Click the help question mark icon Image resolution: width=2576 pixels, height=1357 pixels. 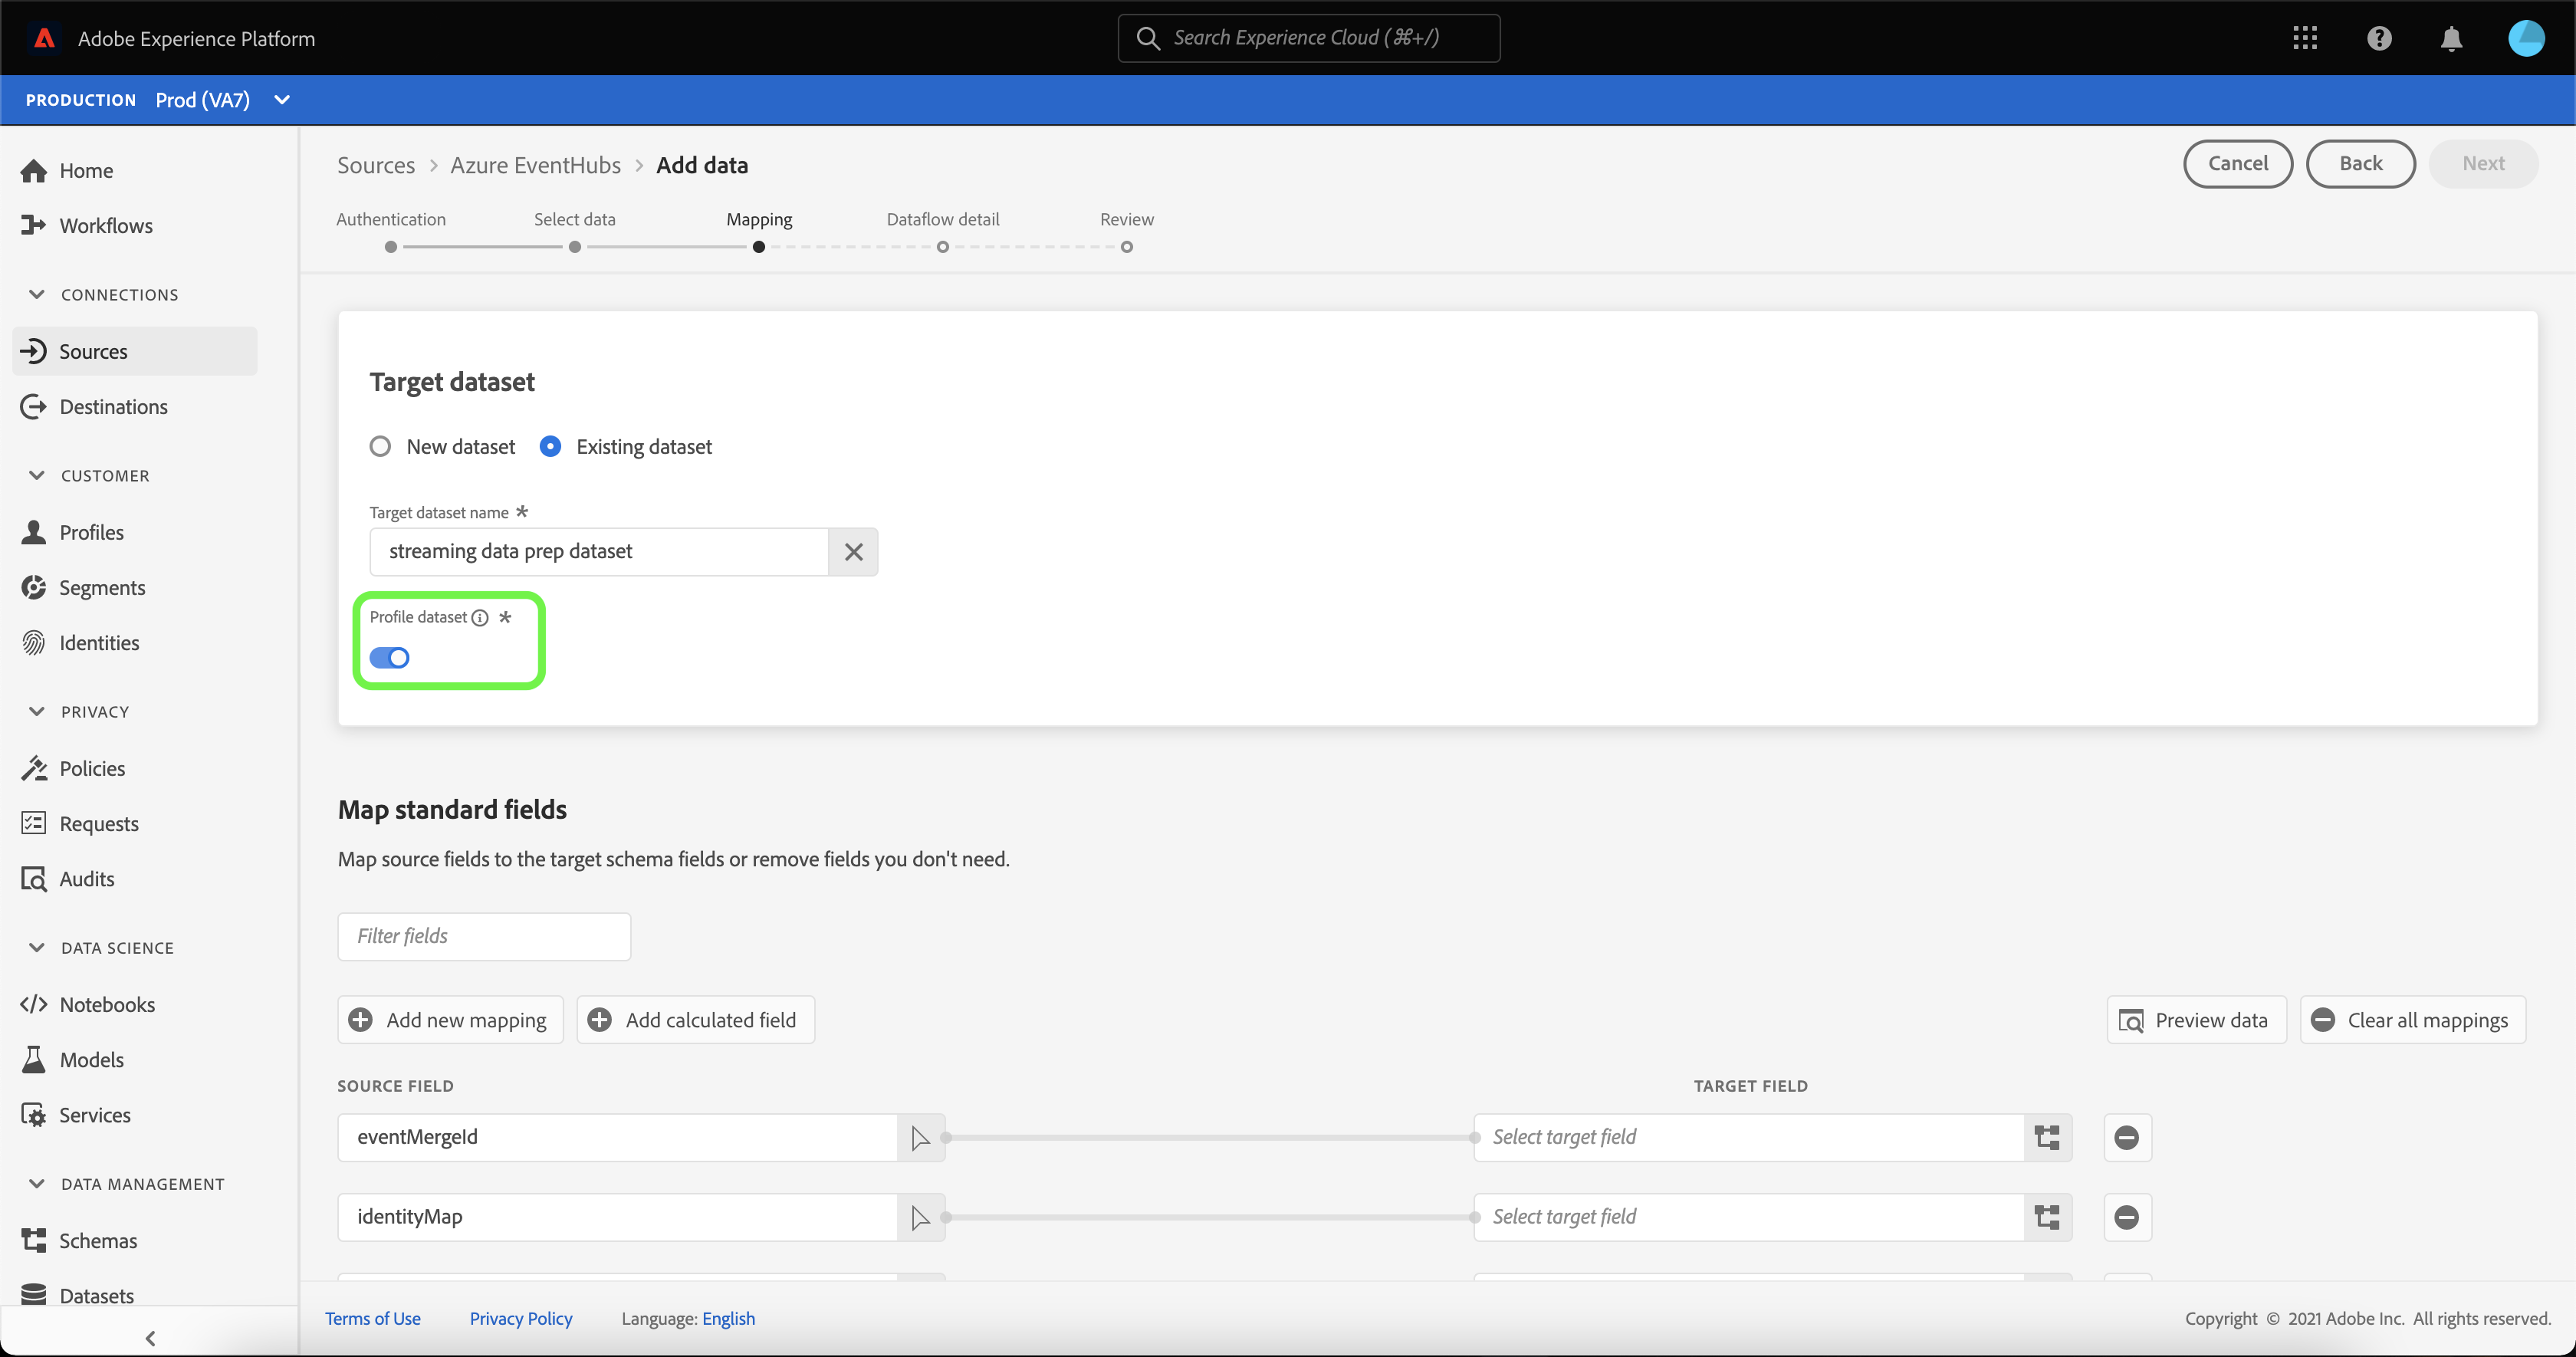2379,38
